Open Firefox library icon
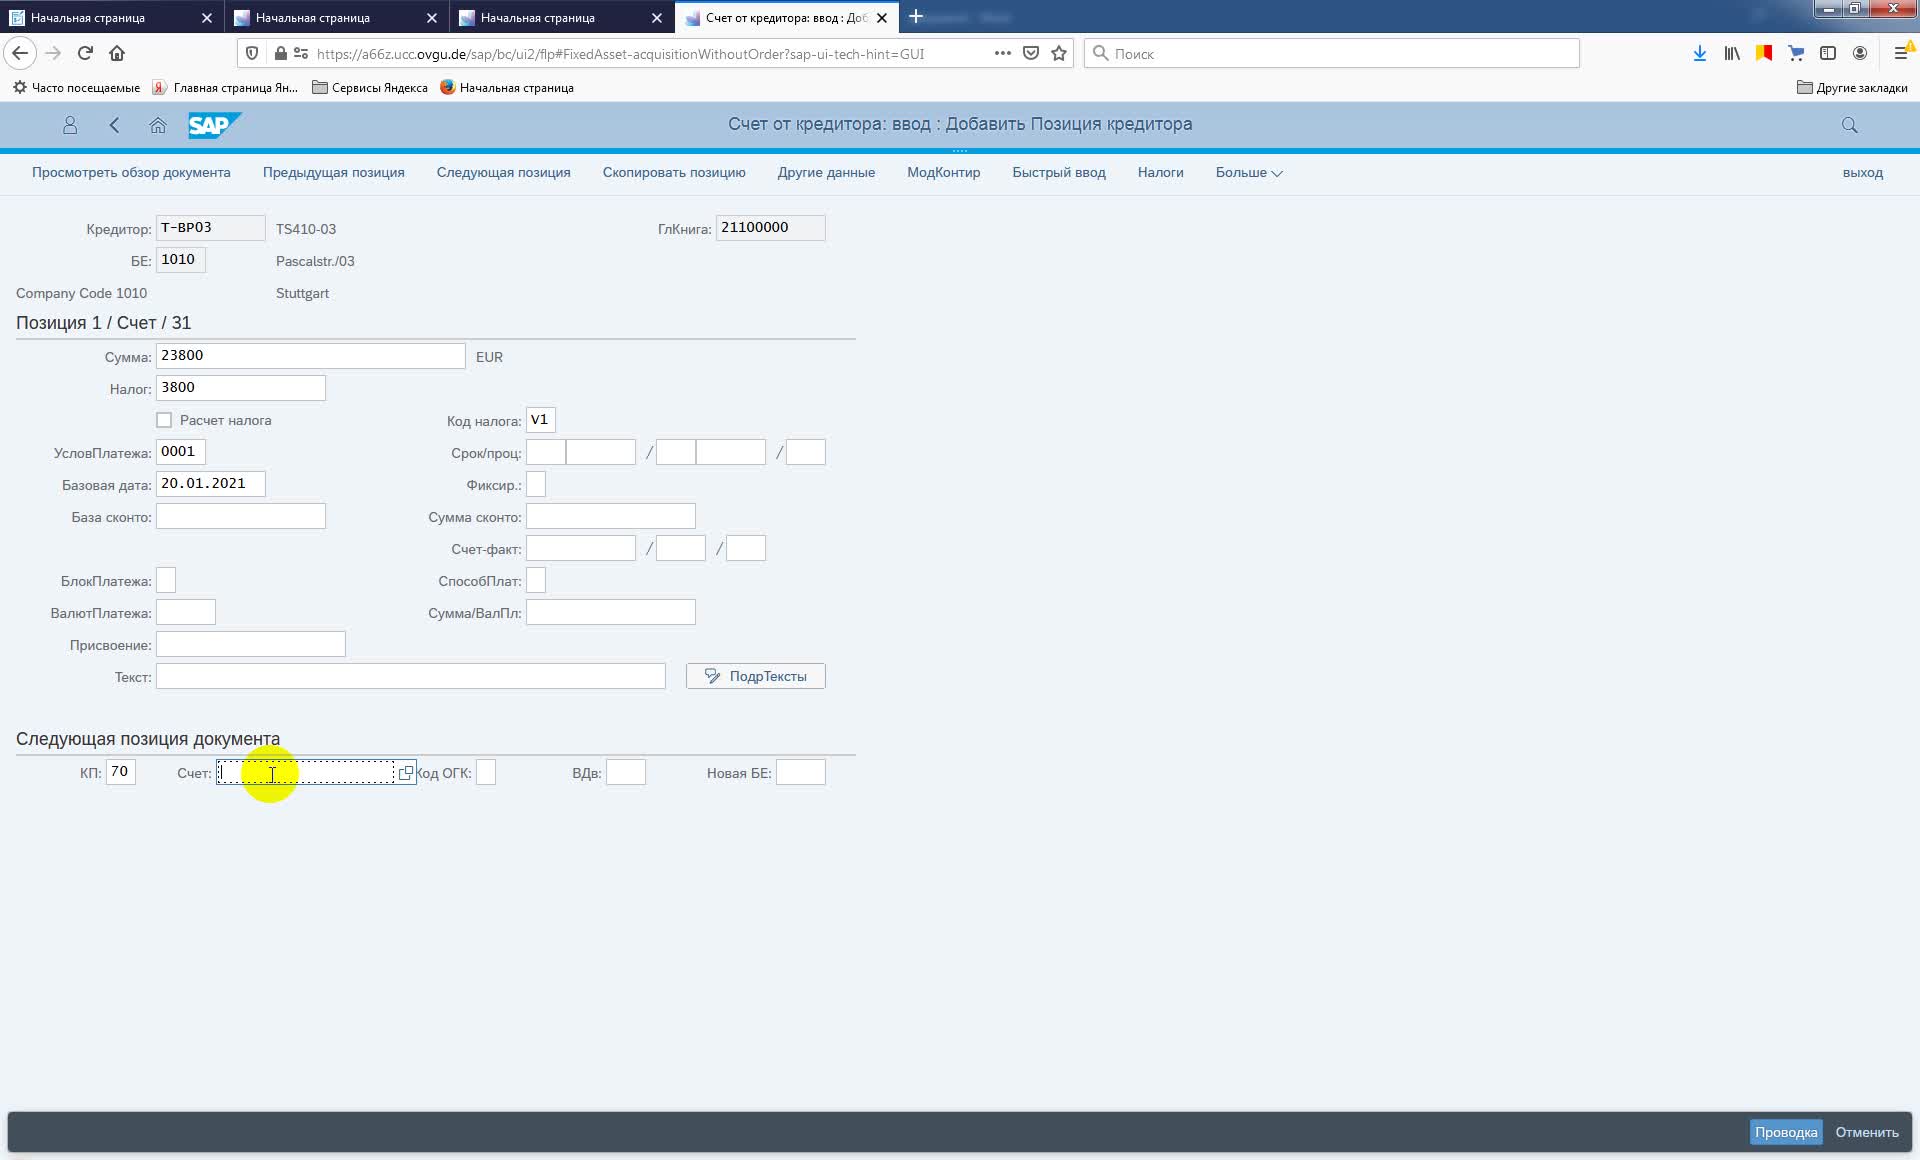1920x1160 pixels. click(1732, 53)
